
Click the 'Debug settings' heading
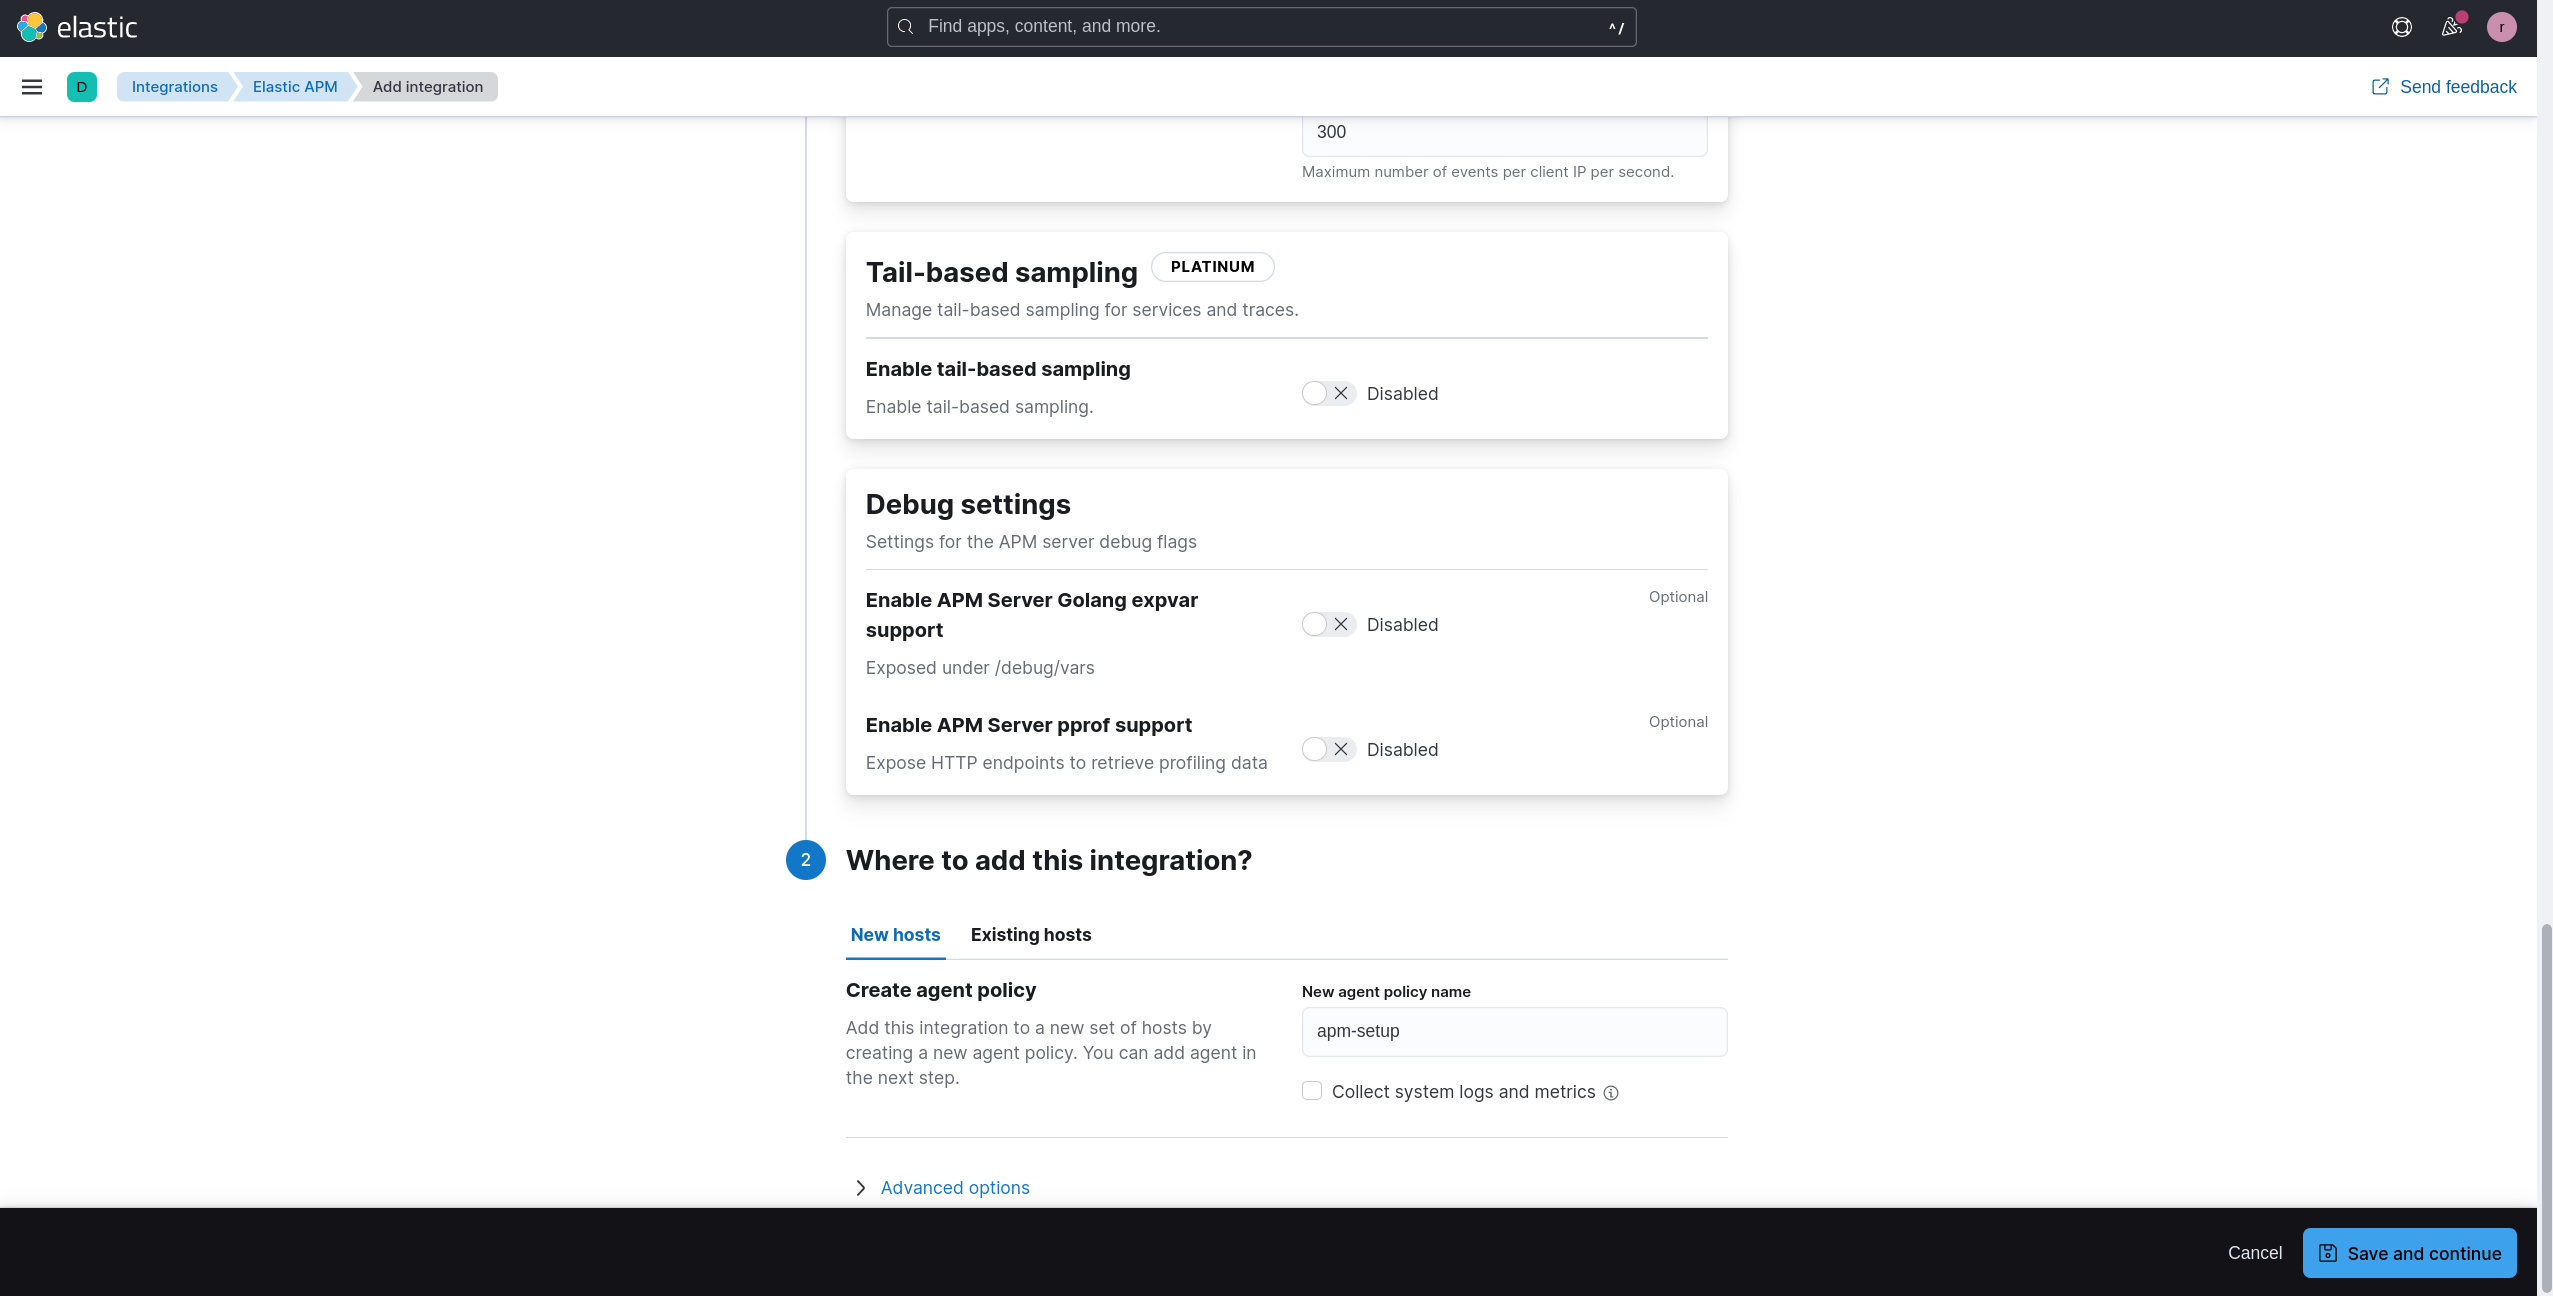(x=968, y=505)
